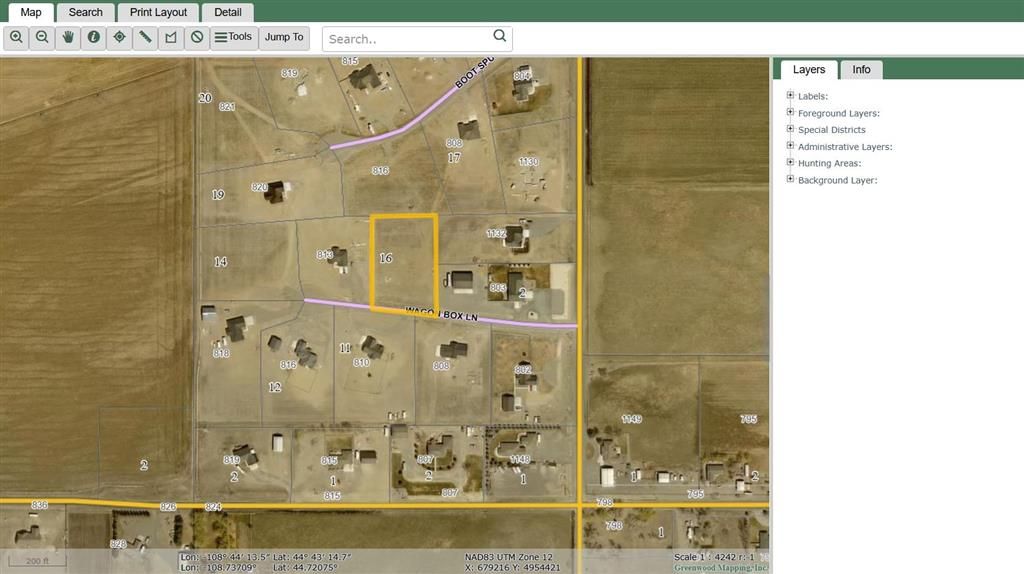Click the locate crosshair target tool

(120, 38)
